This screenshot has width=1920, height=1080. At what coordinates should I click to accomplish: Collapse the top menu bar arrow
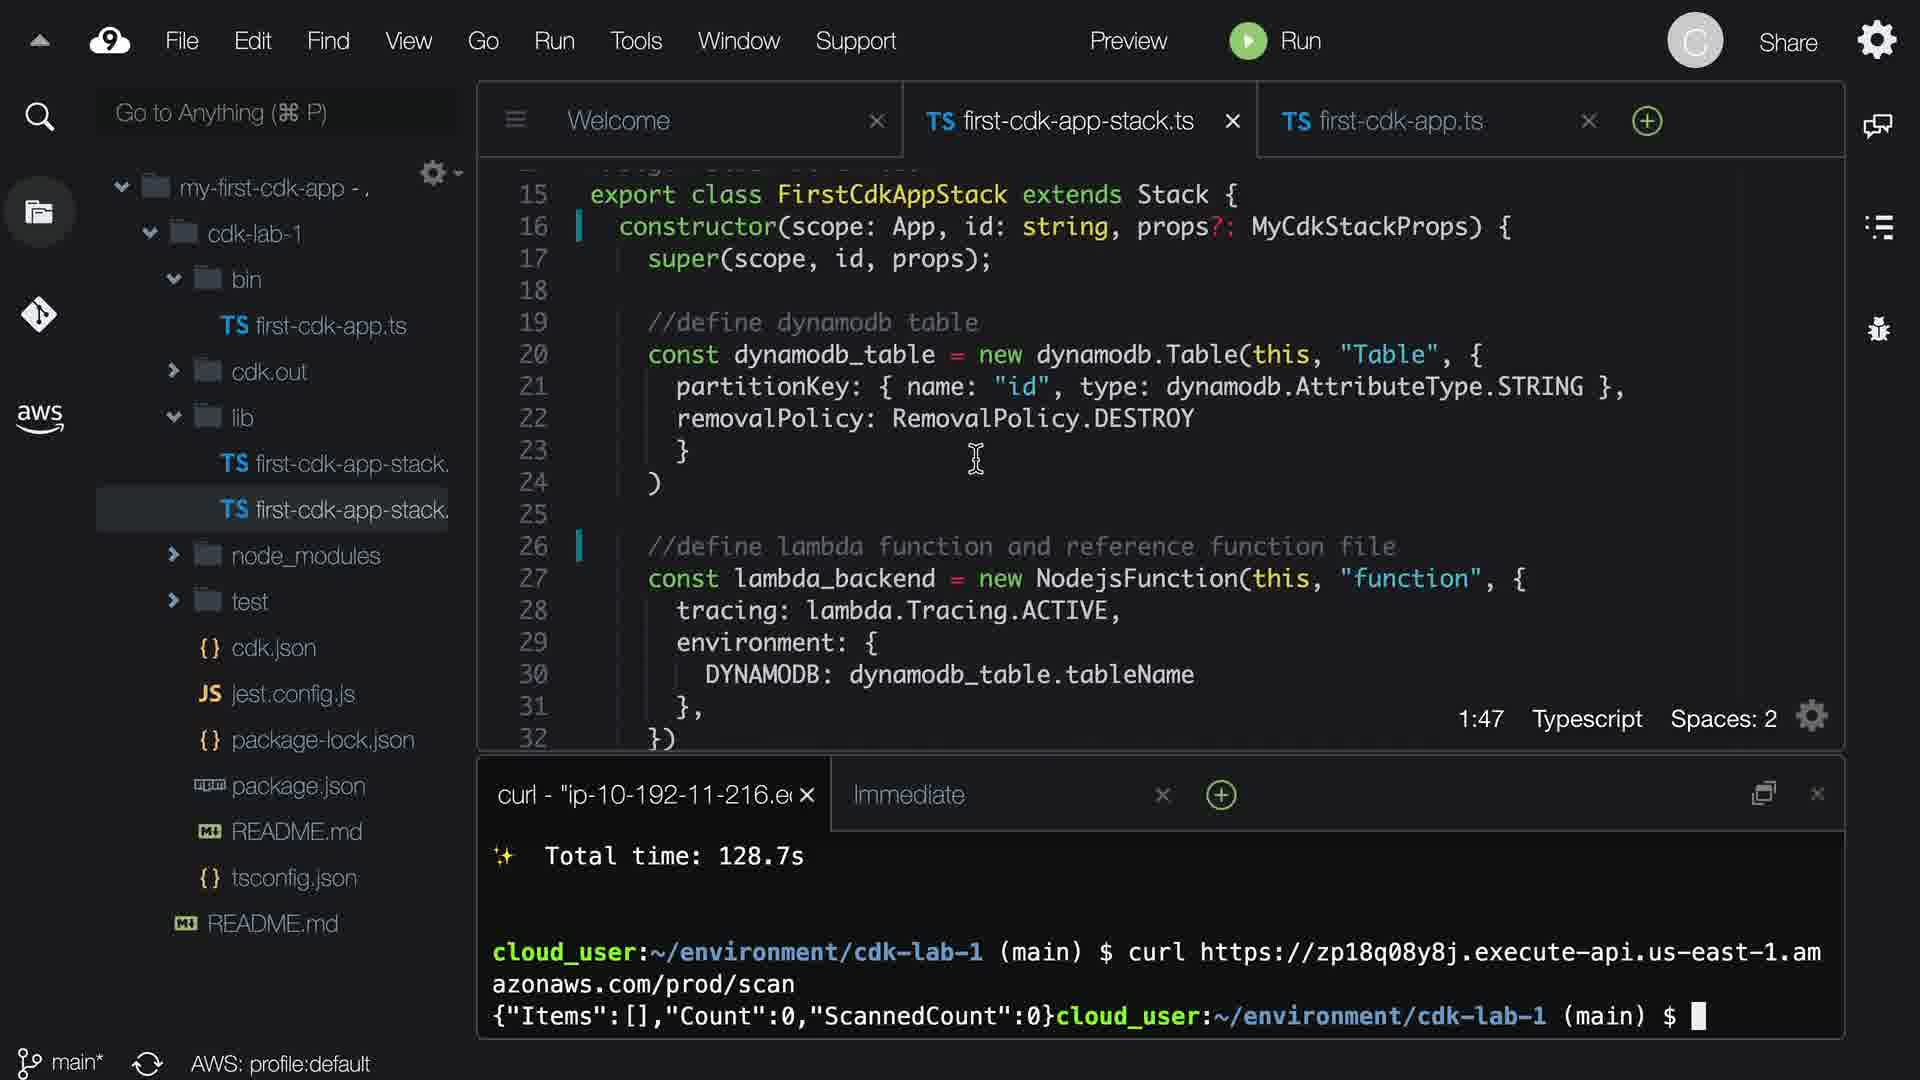(40, 41)
